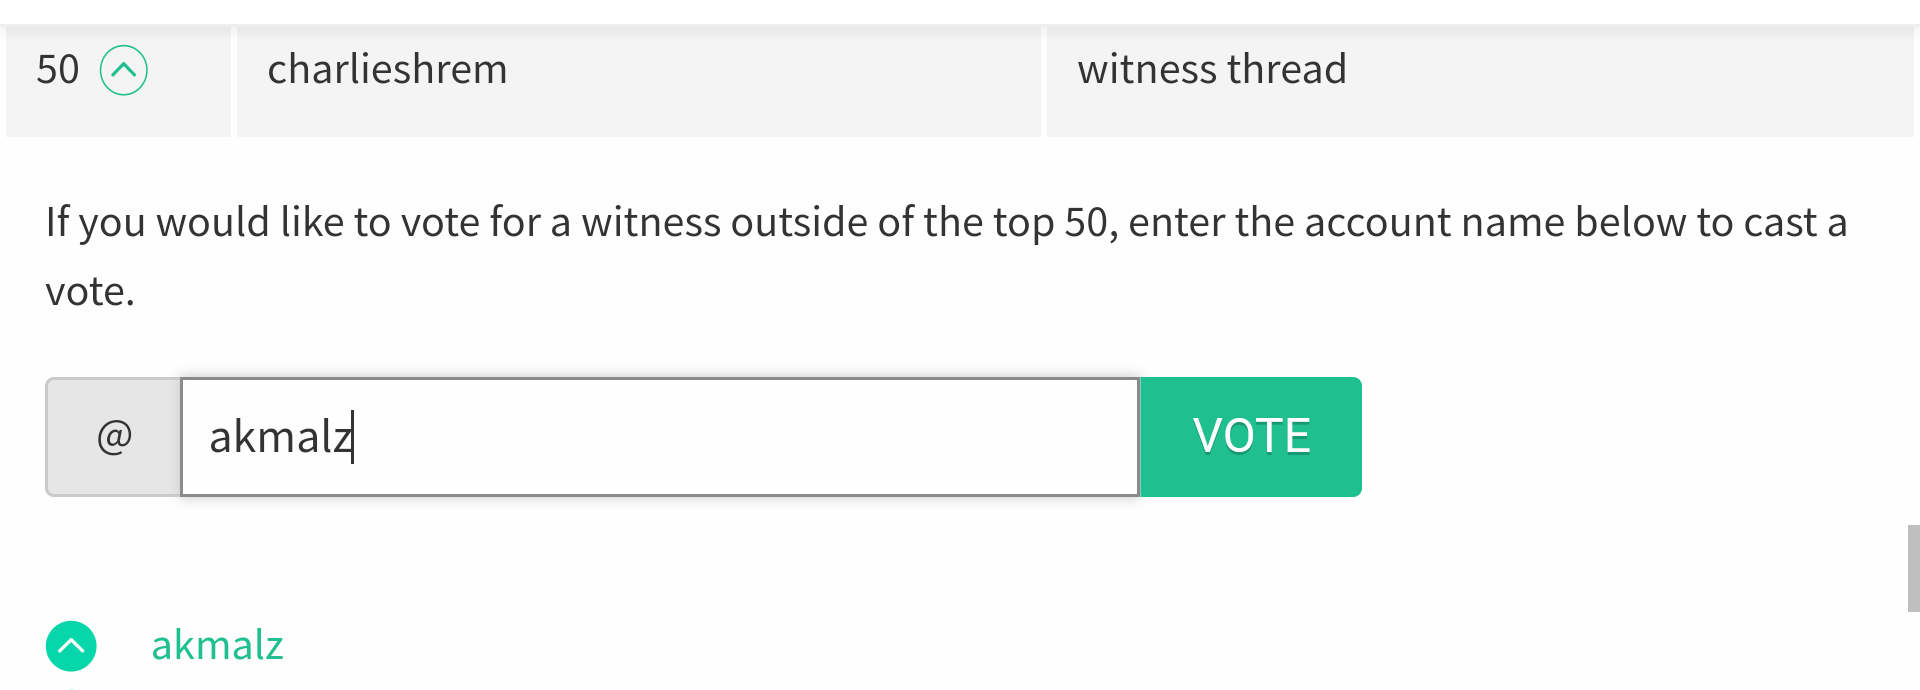The height and width of the screenshot is (690, 1920).
Task: Click the @ prefix addon box
Action: (x=113, y=437)
